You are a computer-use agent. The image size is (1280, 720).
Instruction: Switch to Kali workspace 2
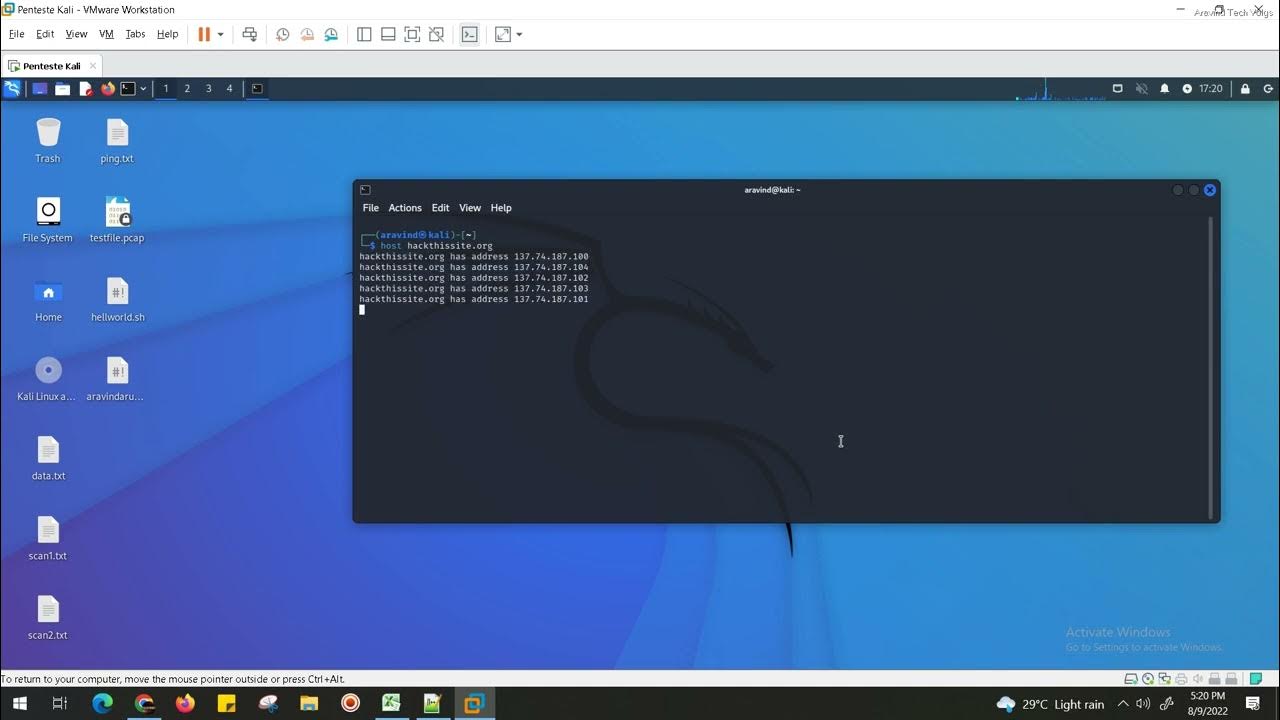[187, 88]
